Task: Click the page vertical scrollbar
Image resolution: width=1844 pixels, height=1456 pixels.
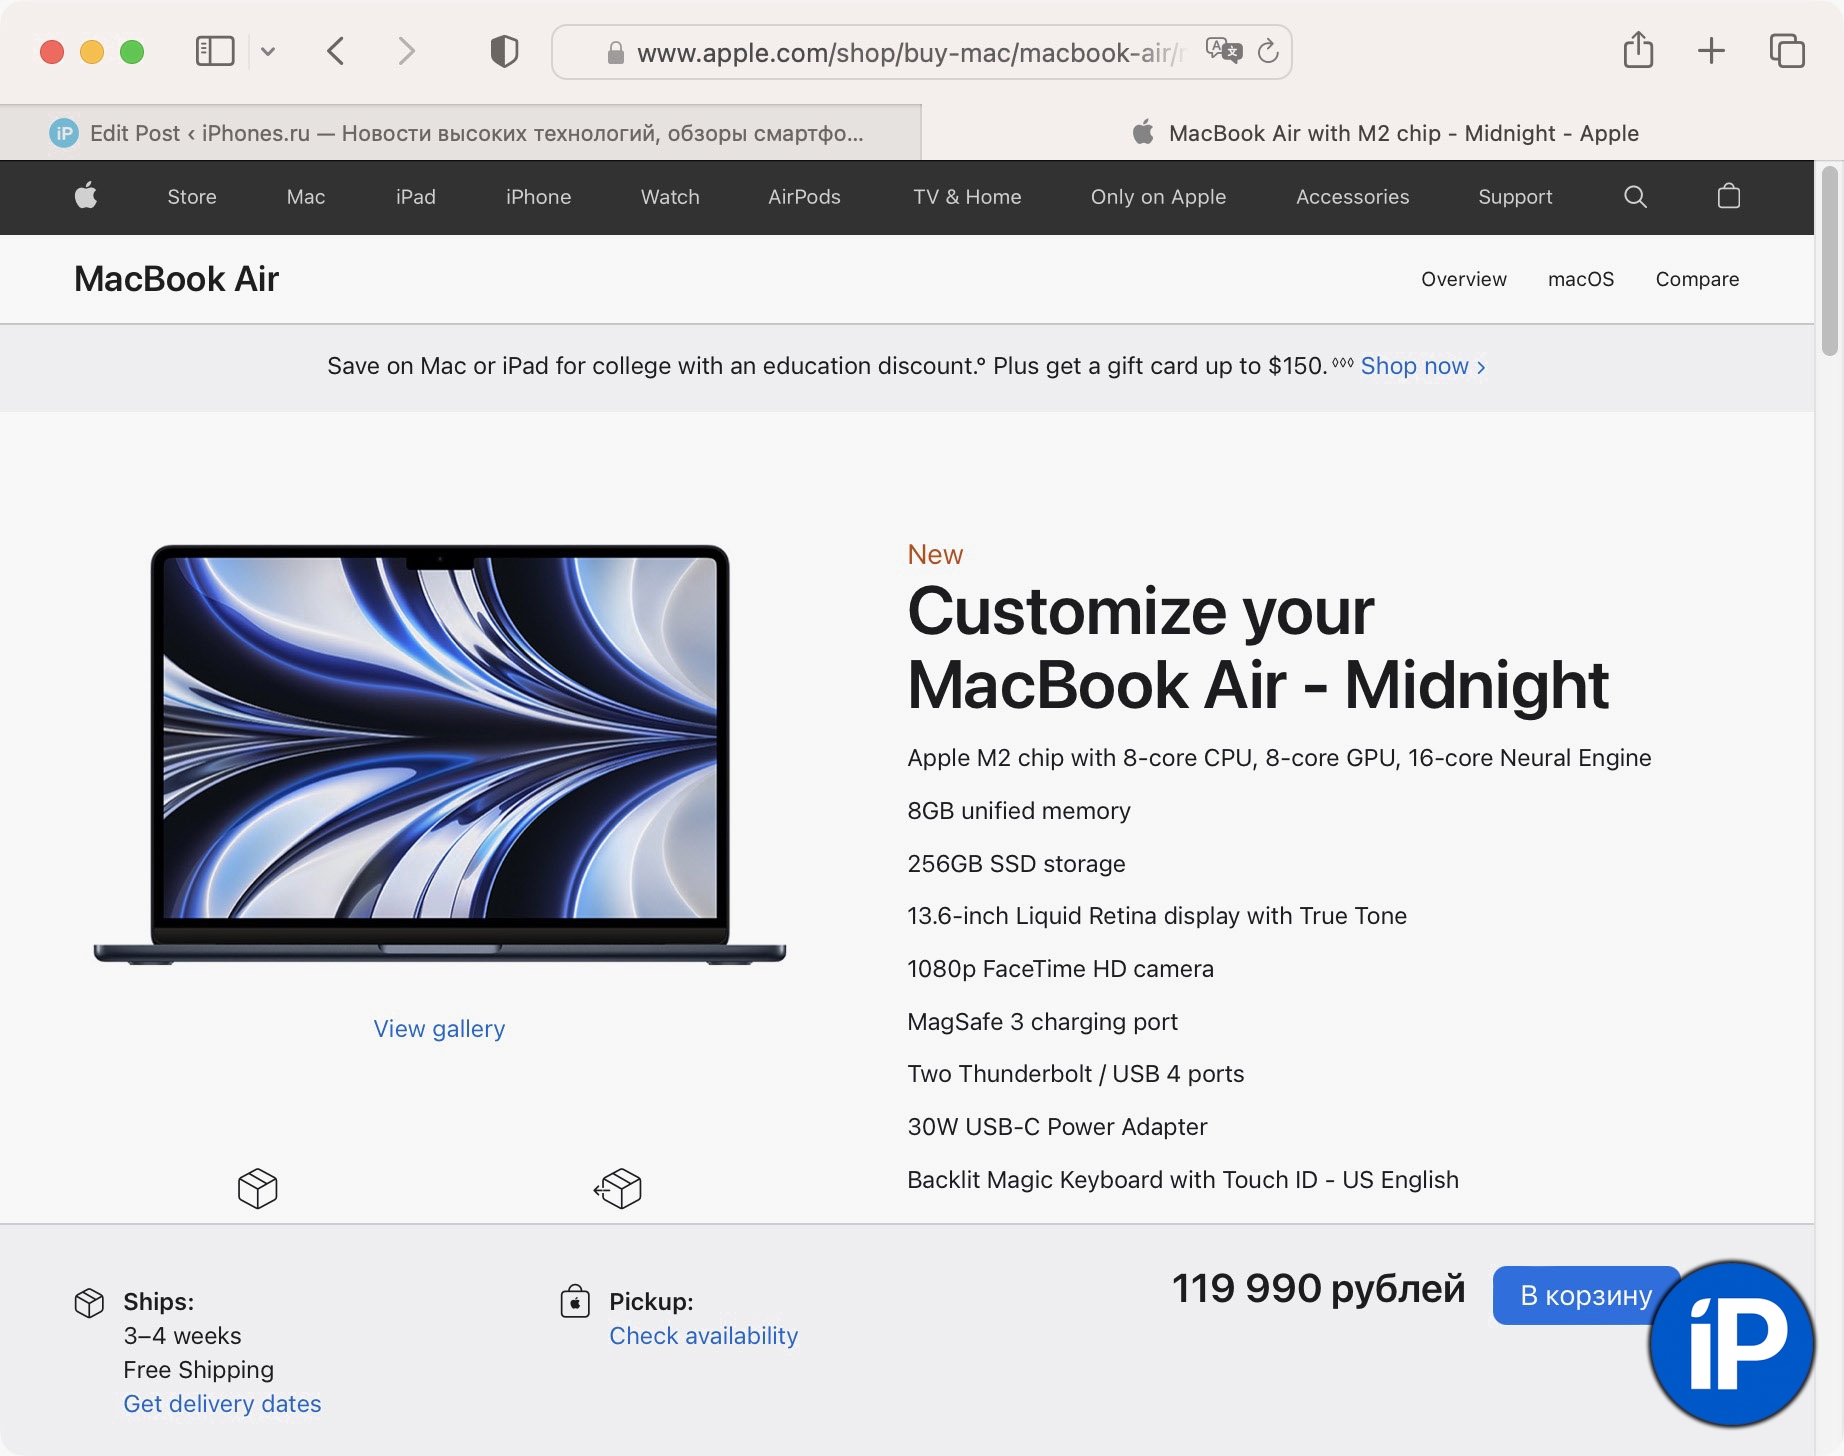Action: pyautogui.click(x=1830, y=260)
